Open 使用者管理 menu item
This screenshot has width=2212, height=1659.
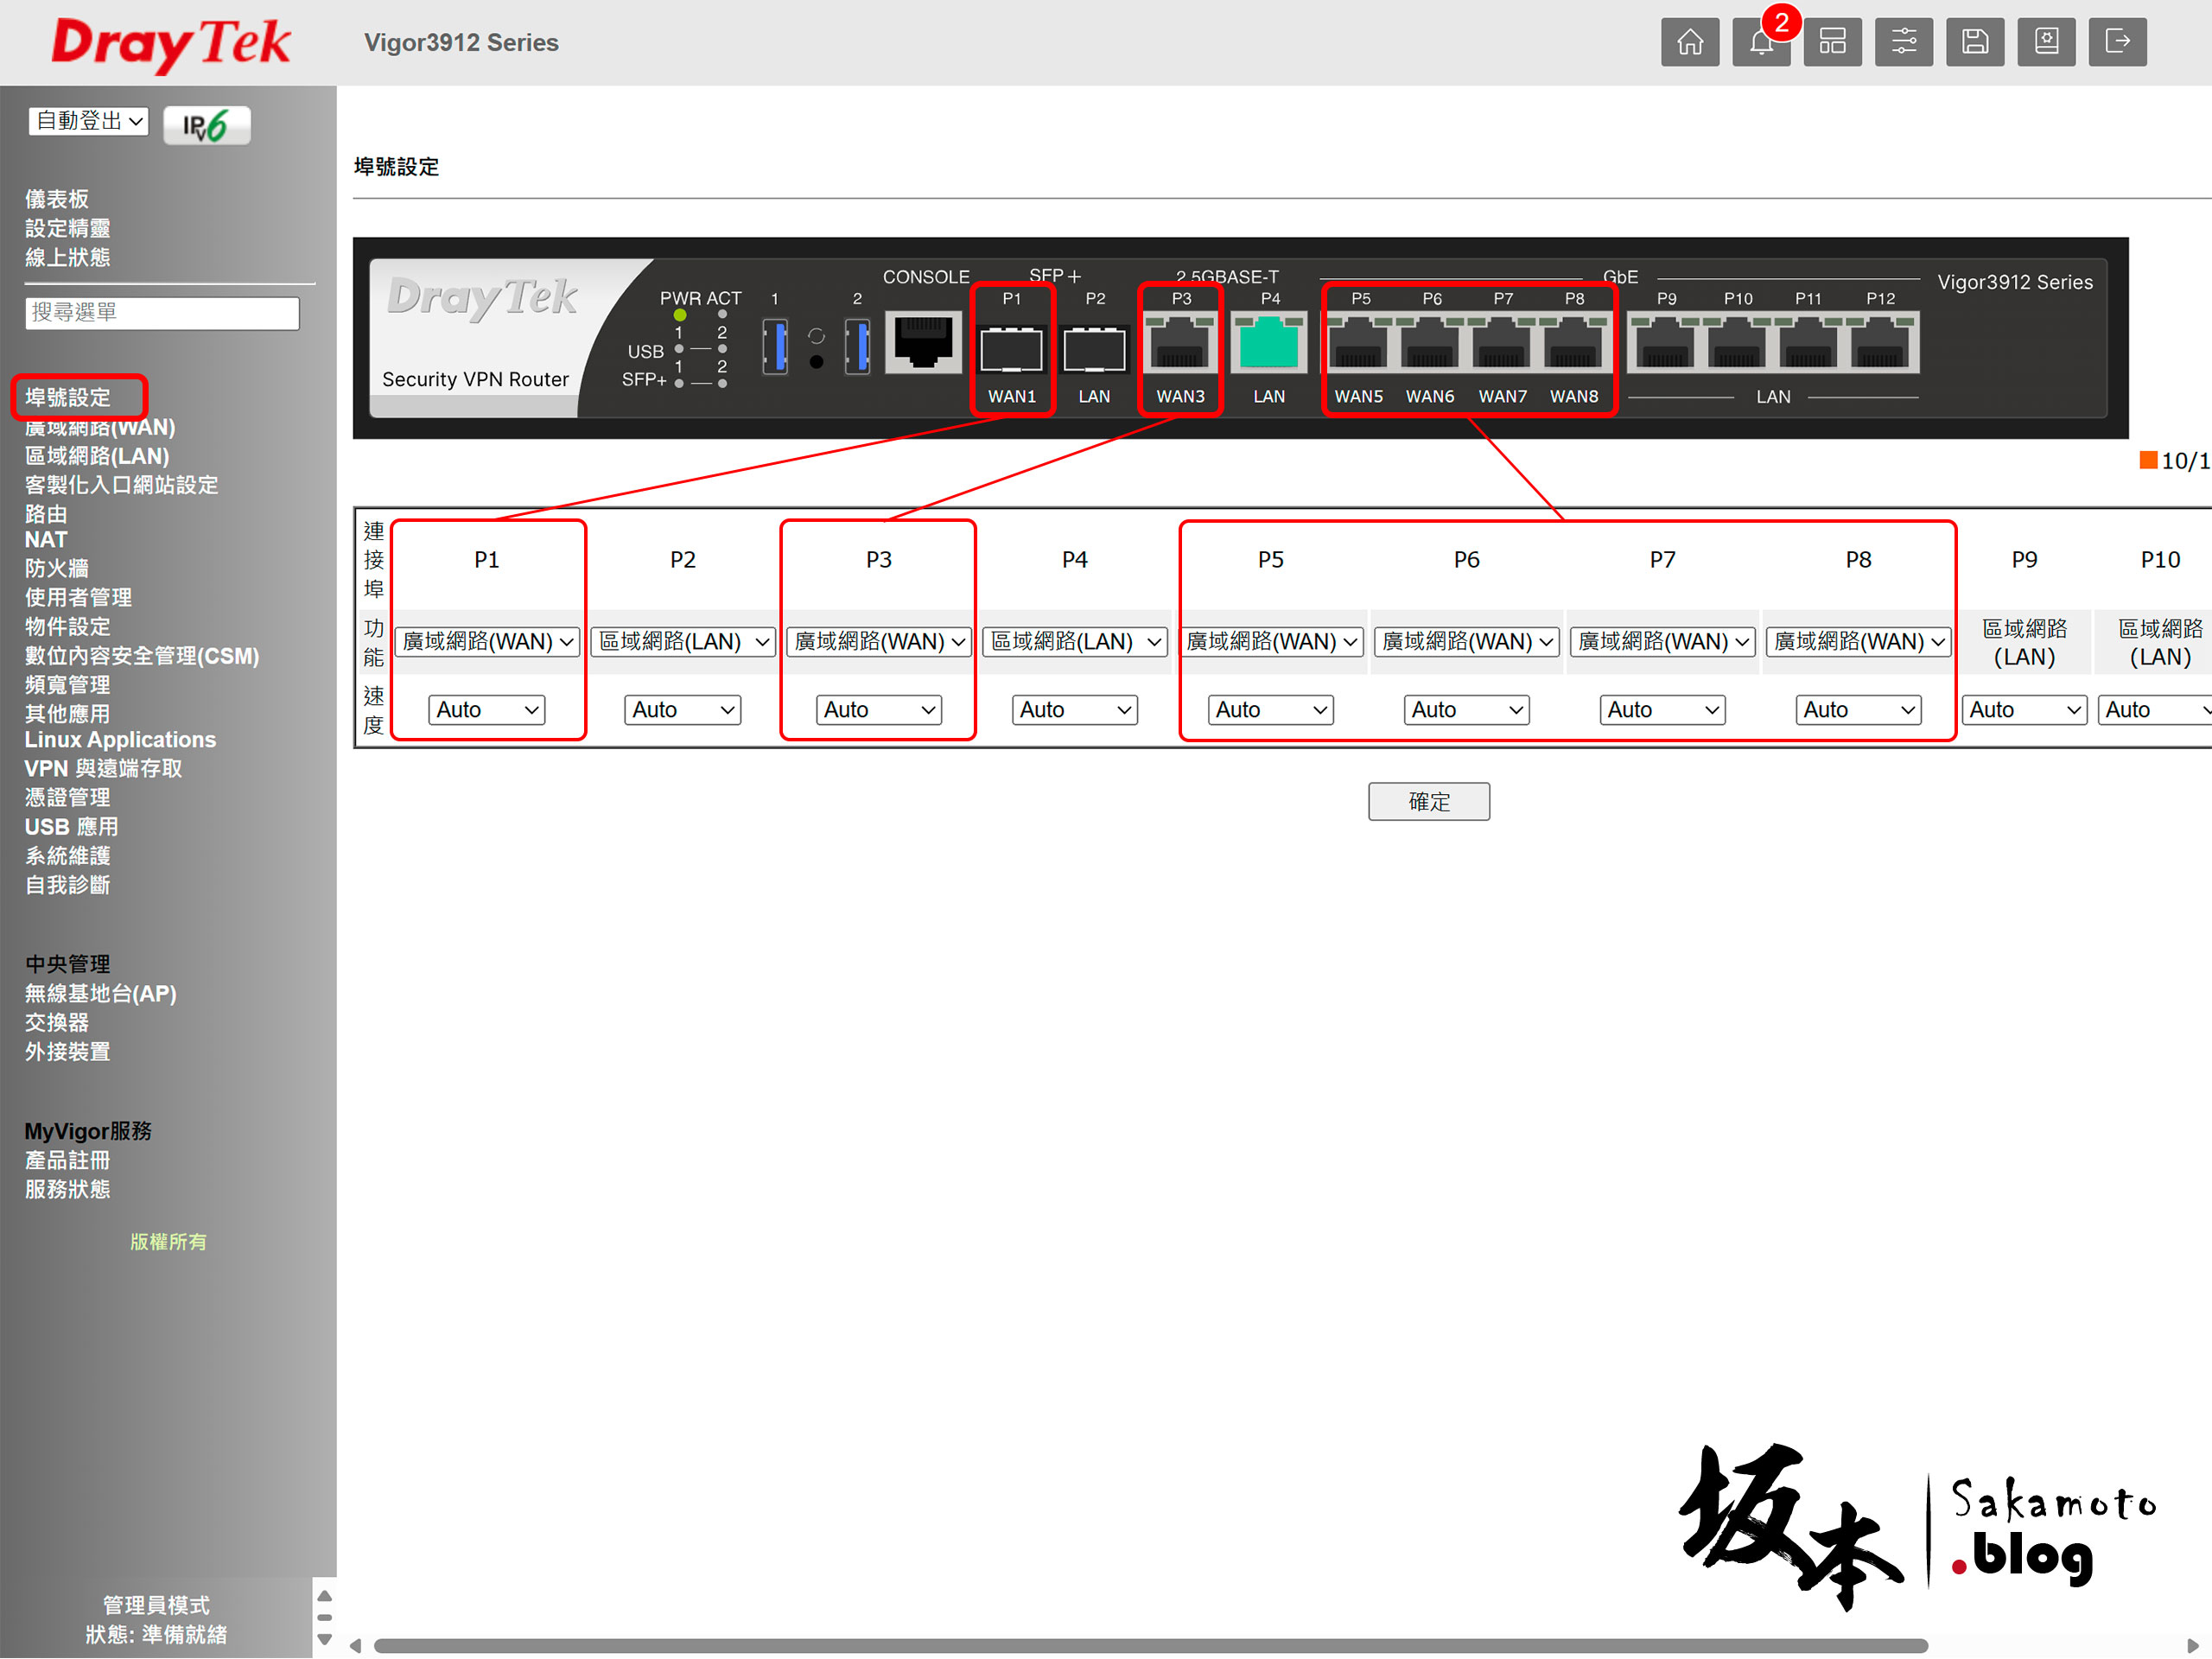pyautogui.click(x=79, y=597)
